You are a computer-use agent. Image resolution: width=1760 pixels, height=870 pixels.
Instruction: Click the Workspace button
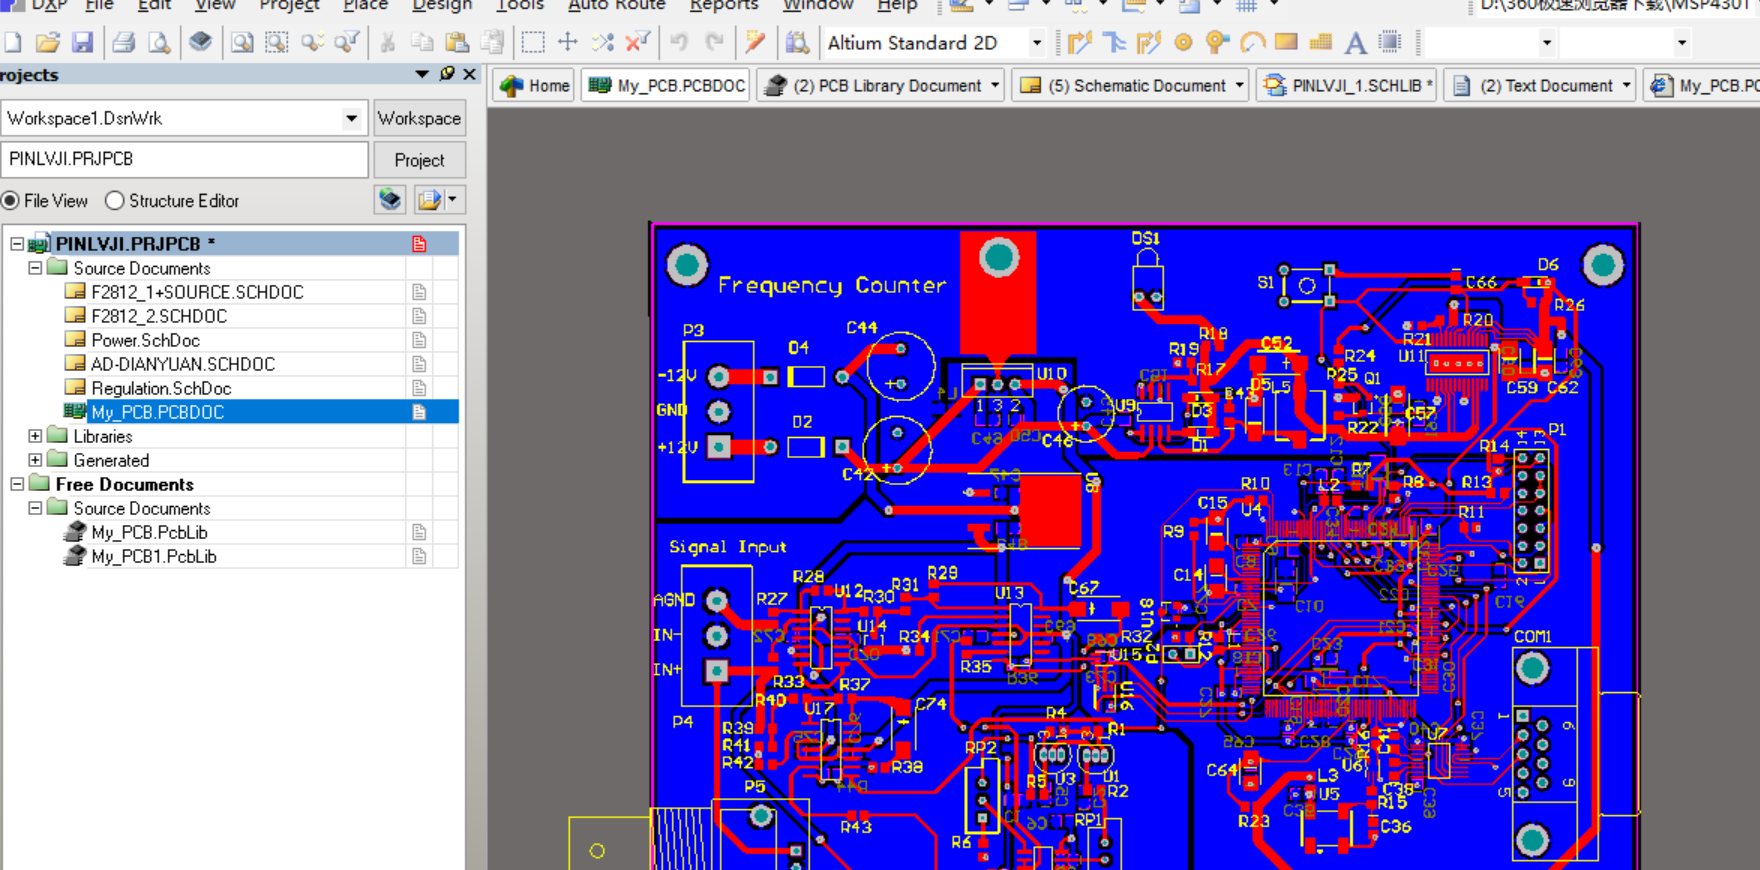click(419, 118)
